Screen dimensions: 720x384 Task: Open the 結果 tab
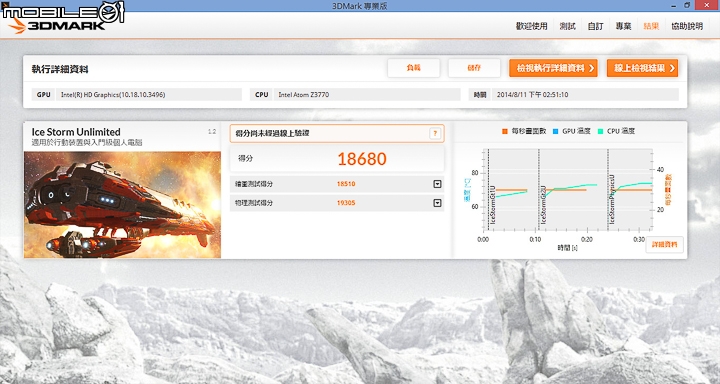click(651, 26)
